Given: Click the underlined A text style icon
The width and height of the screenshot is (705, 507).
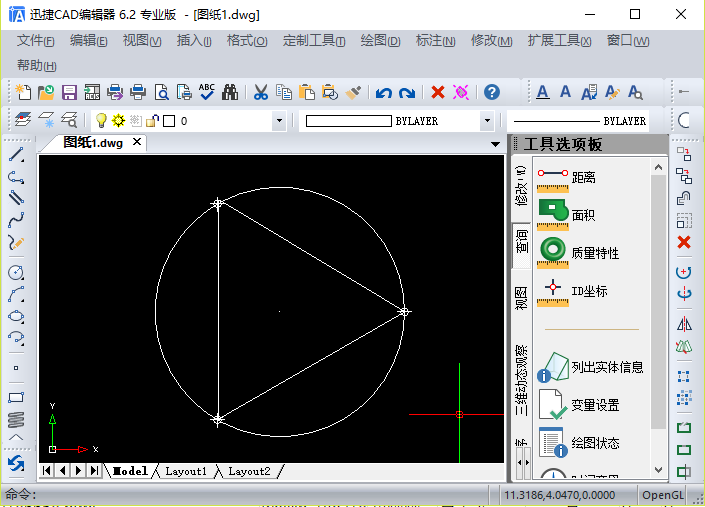Looking at the screenshot, I should click(x=543, y=92).
